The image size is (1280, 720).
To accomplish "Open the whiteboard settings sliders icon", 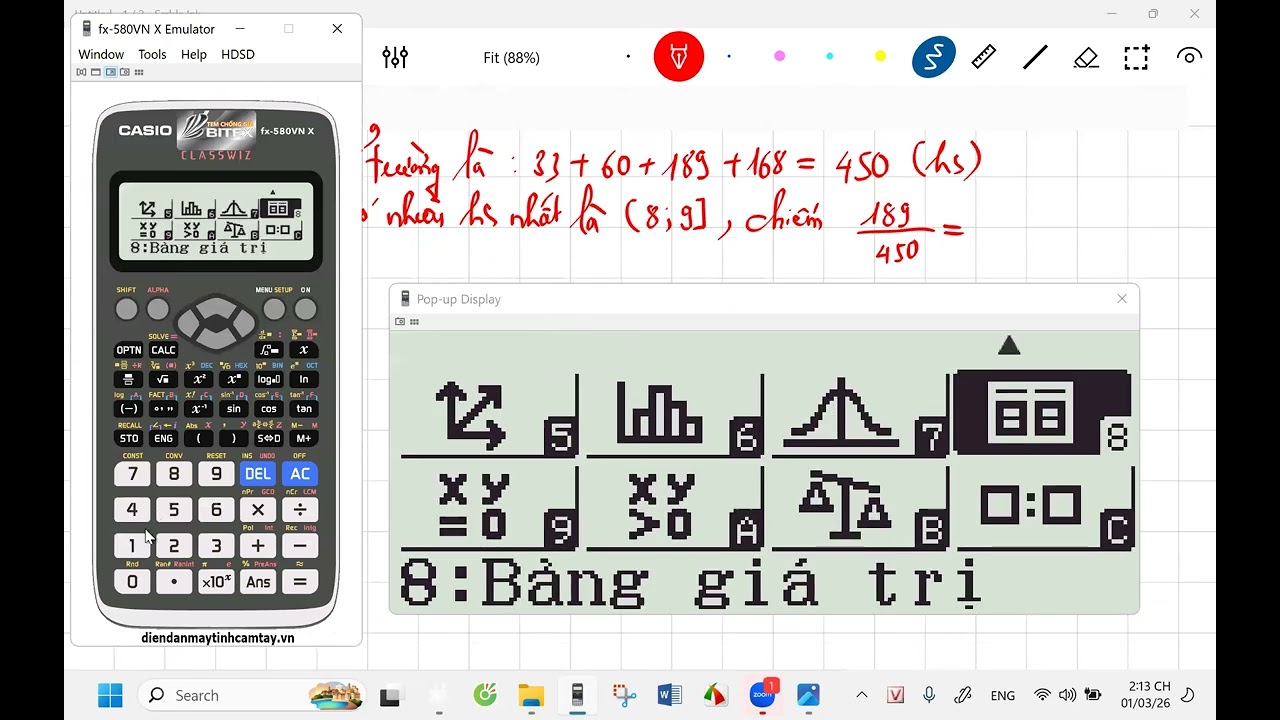I will [395, 57].
